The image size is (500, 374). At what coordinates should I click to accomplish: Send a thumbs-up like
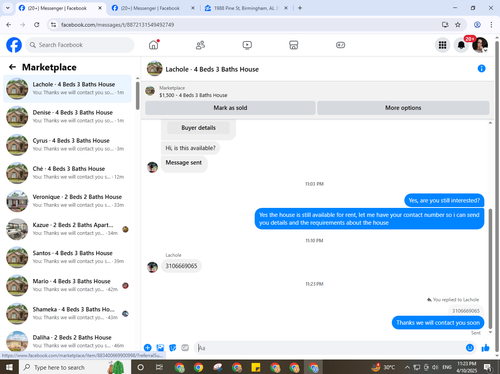485,348
